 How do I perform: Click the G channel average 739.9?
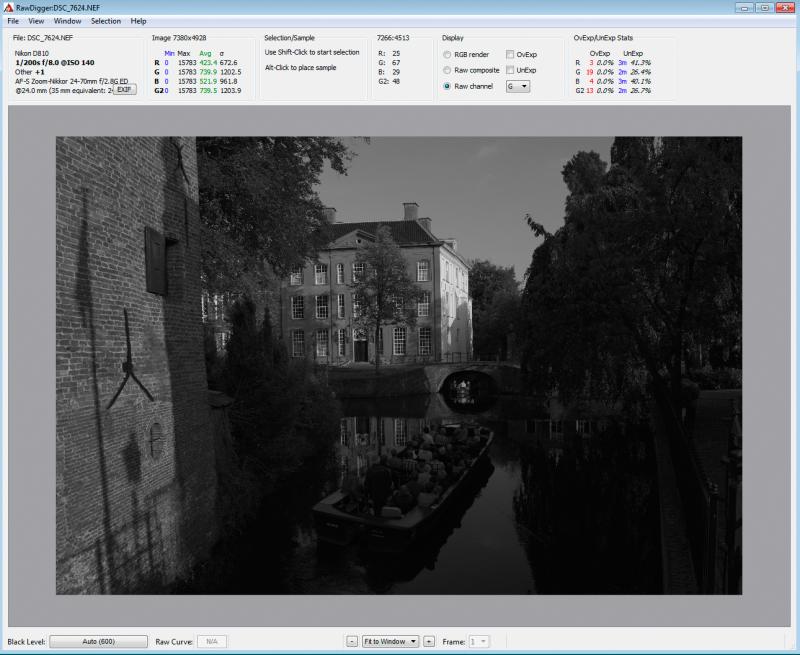[208, 72]
